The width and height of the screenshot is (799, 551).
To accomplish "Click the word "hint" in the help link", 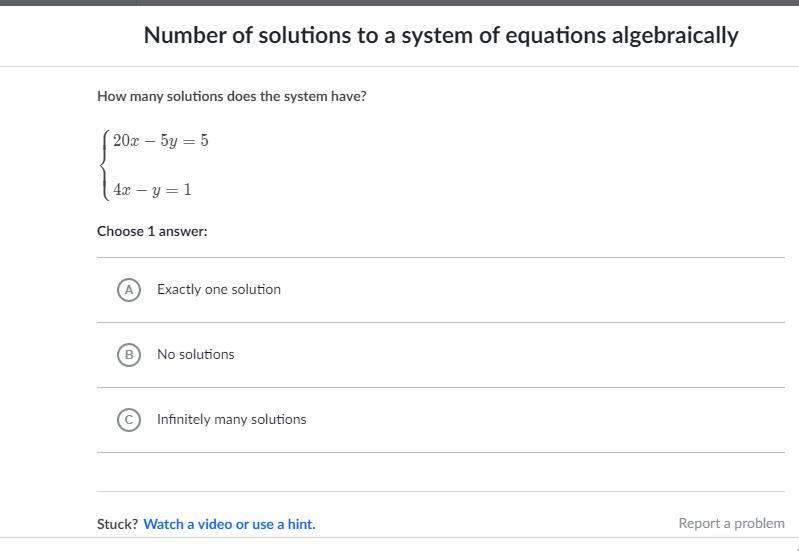I will pos(300,524).
